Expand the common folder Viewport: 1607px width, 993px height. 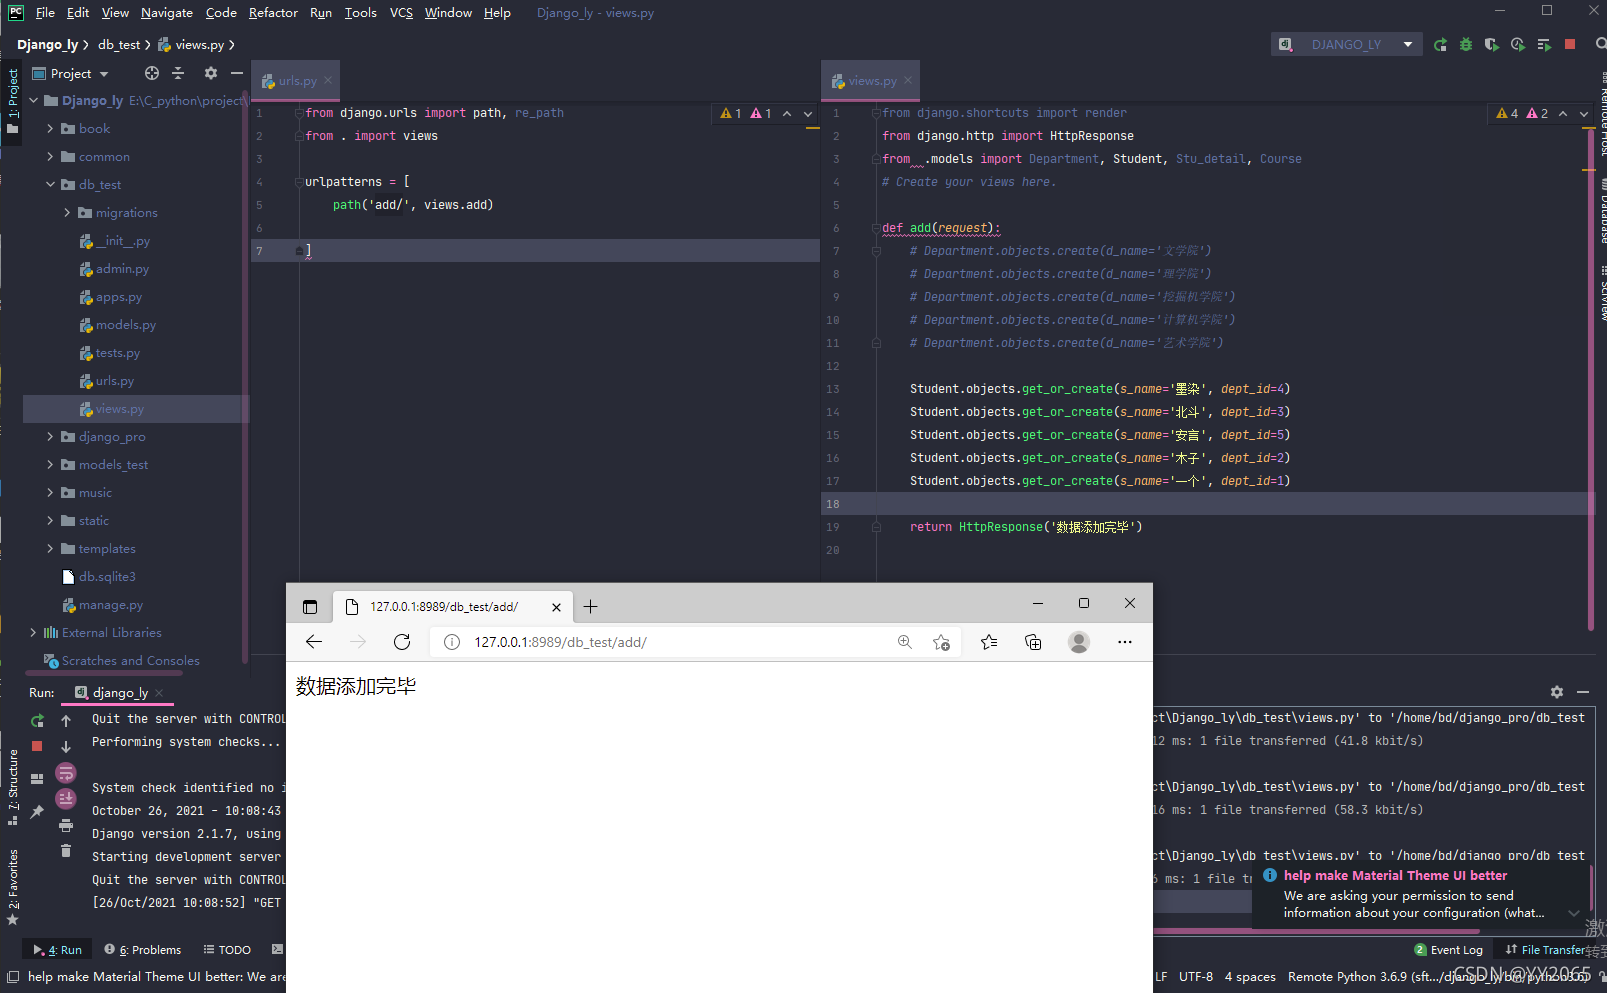pyautogui.click(x=51, y=157)
